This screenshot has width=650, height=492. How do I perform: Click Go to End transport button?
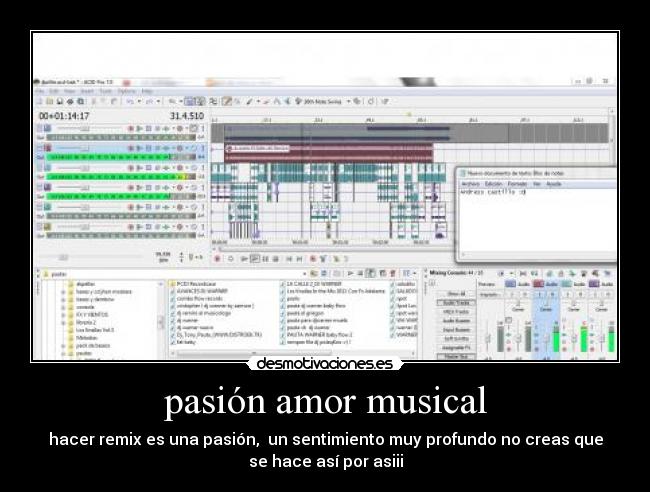(299, 259)
